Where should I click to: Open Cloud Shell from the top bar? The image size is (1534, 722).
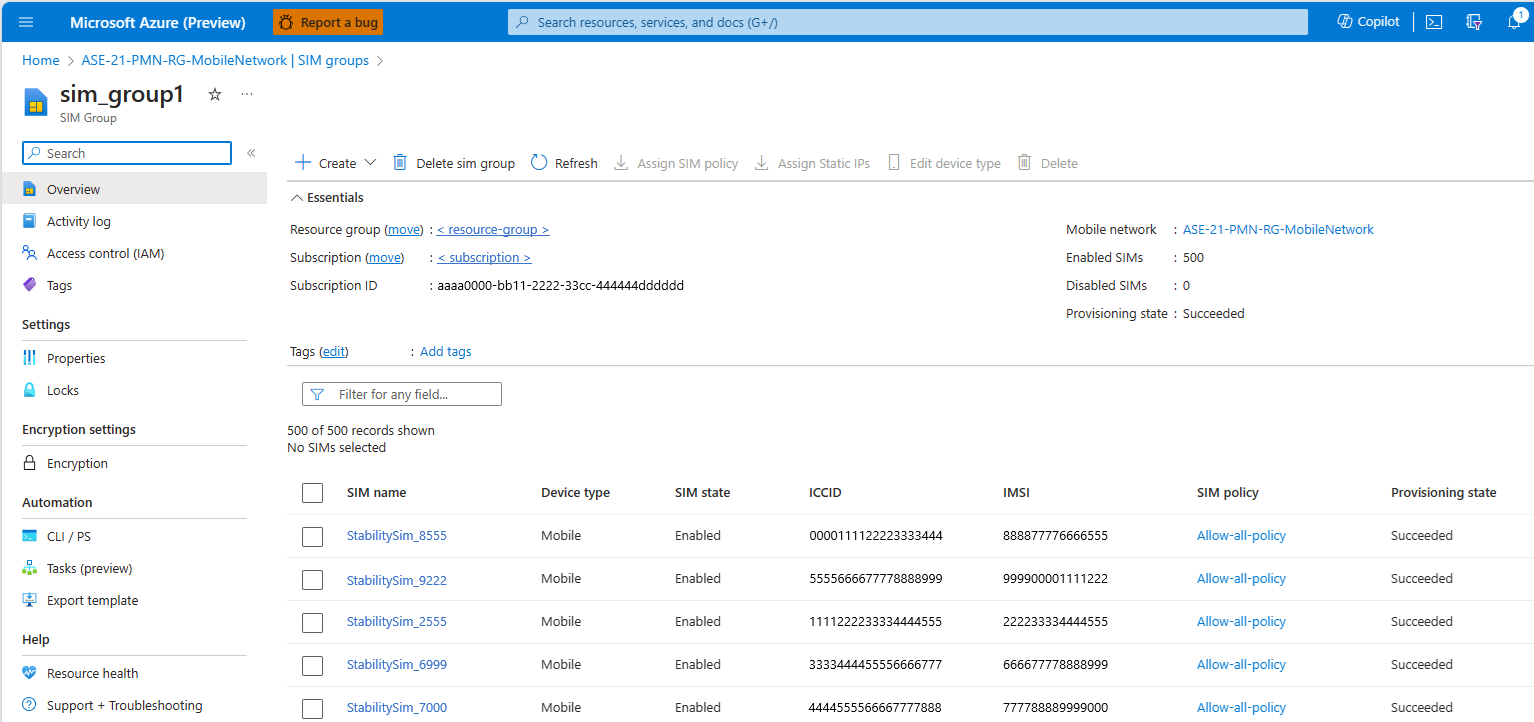1433,22
